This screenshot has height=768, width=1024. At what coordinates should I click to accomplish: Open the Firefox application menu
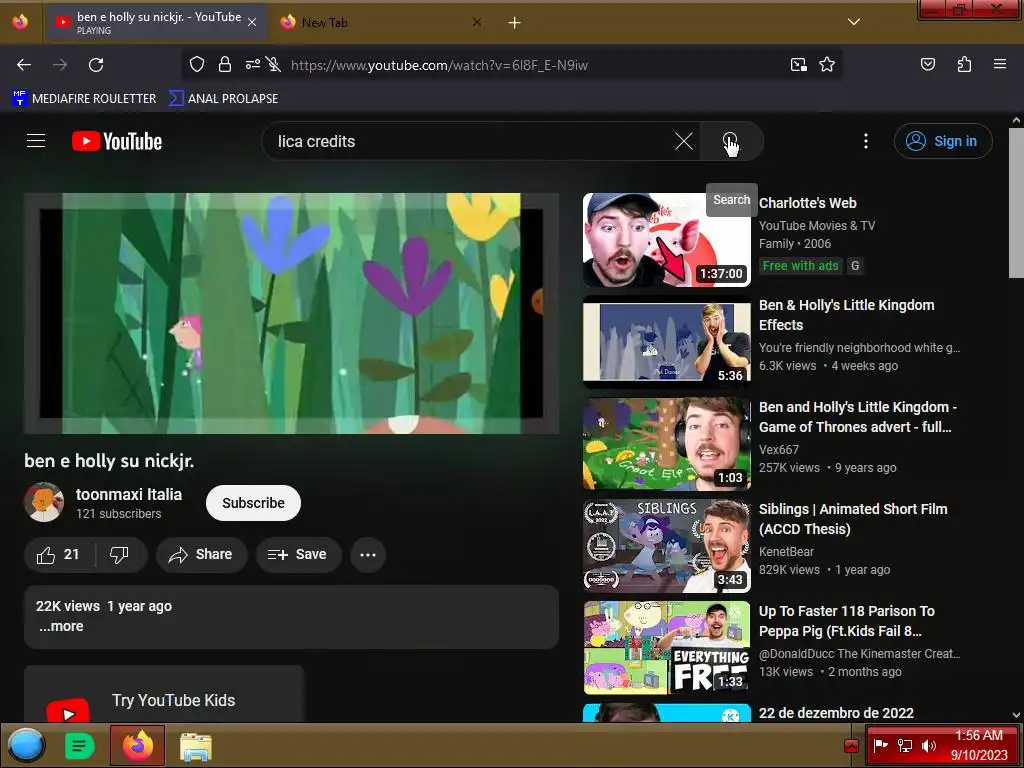[x=1000, y=64]
